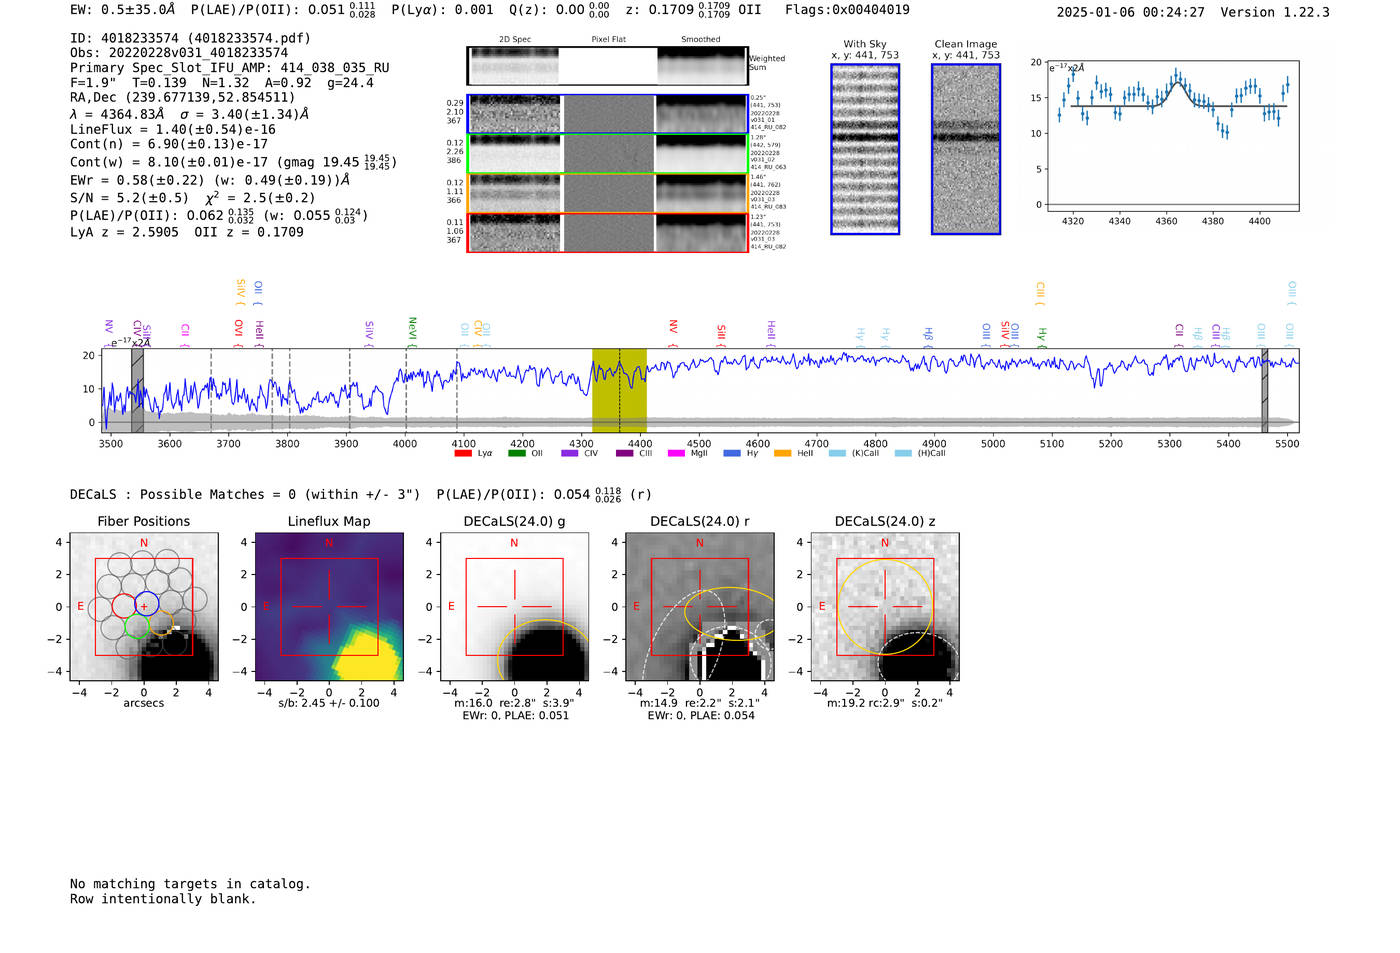This screenshot has width=1400, height=953.
Task: Click the CIV legend swatch
Action: coord(570,453)
